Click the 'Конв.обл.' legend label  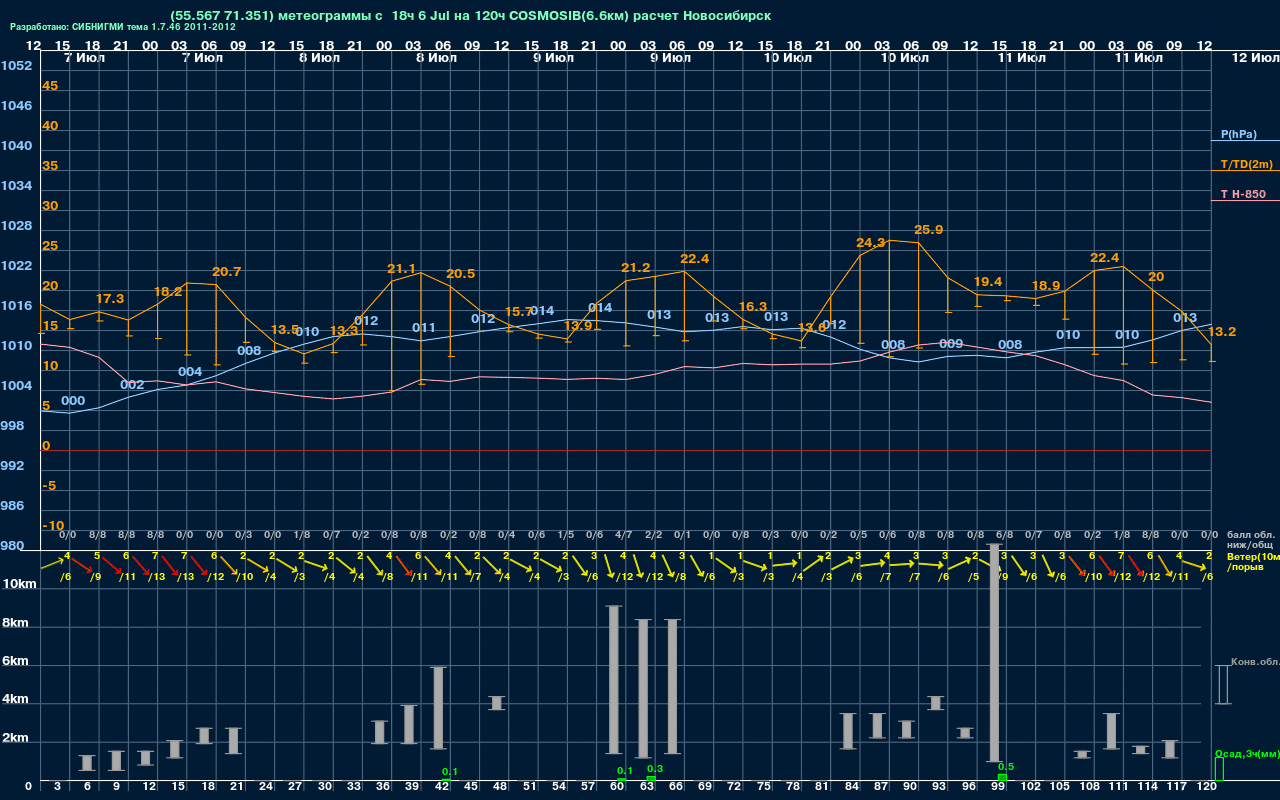(x=1254, y=662)
